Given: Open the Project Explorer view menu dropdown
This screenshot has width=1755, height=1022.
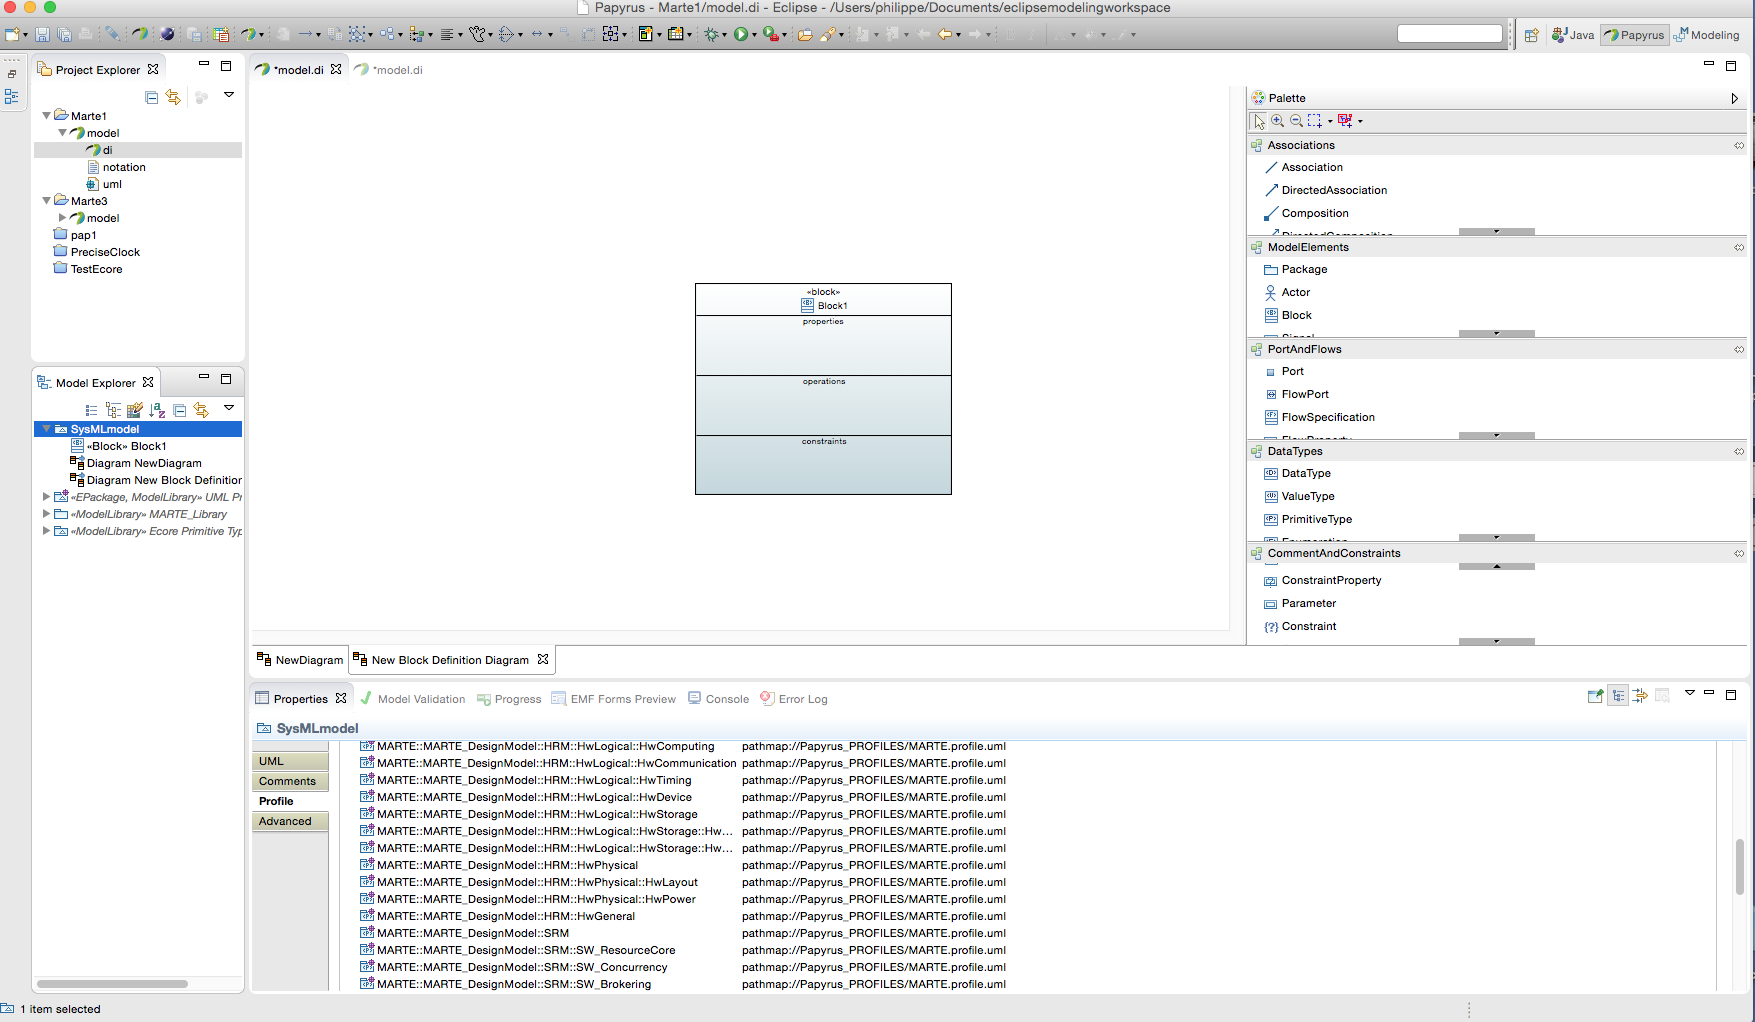Looking at the screenshot, I should 229,95.
